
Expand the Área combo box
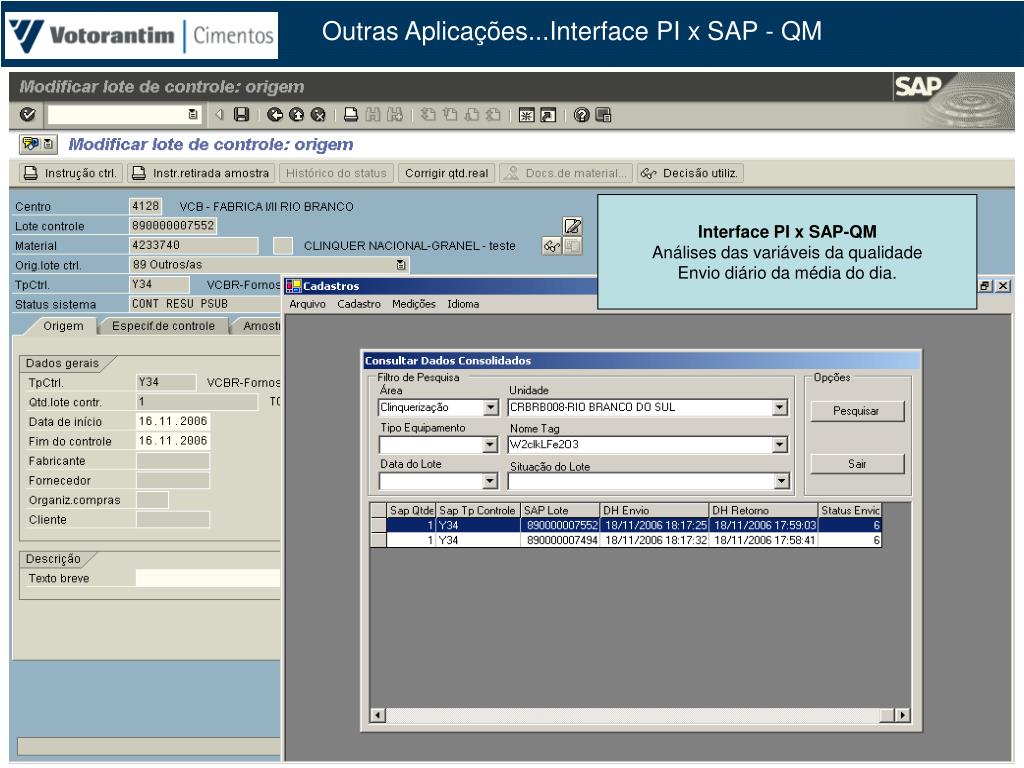tap(491, 408)
